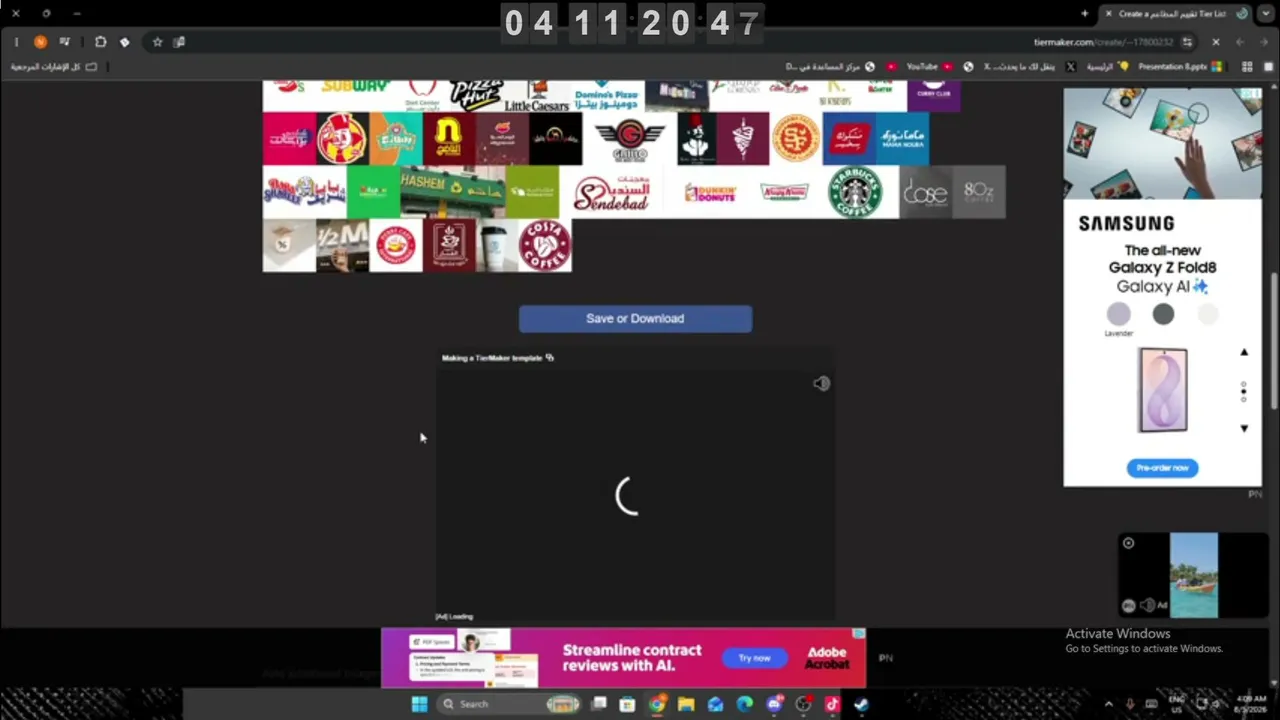Open a new browser tab
The height and width of the screenshot is (720, 1280).
(x=1085, y=14)
